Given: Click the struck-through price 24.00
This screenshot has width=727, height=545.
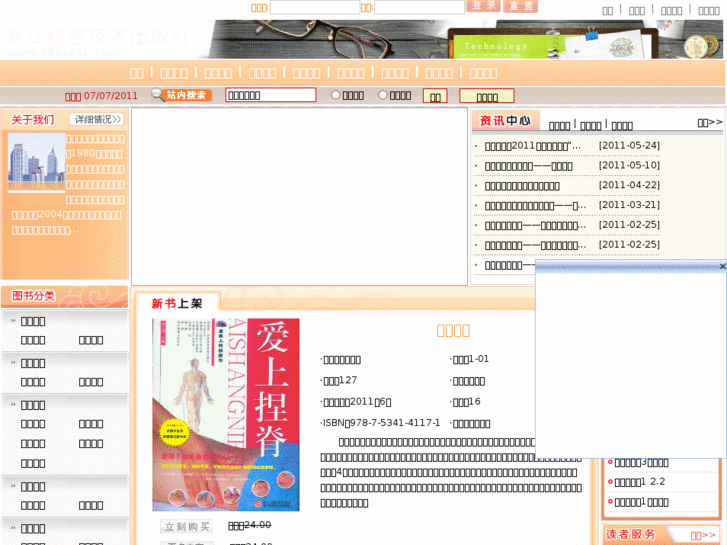Looking at the screenshot, I should coord(249,525).
